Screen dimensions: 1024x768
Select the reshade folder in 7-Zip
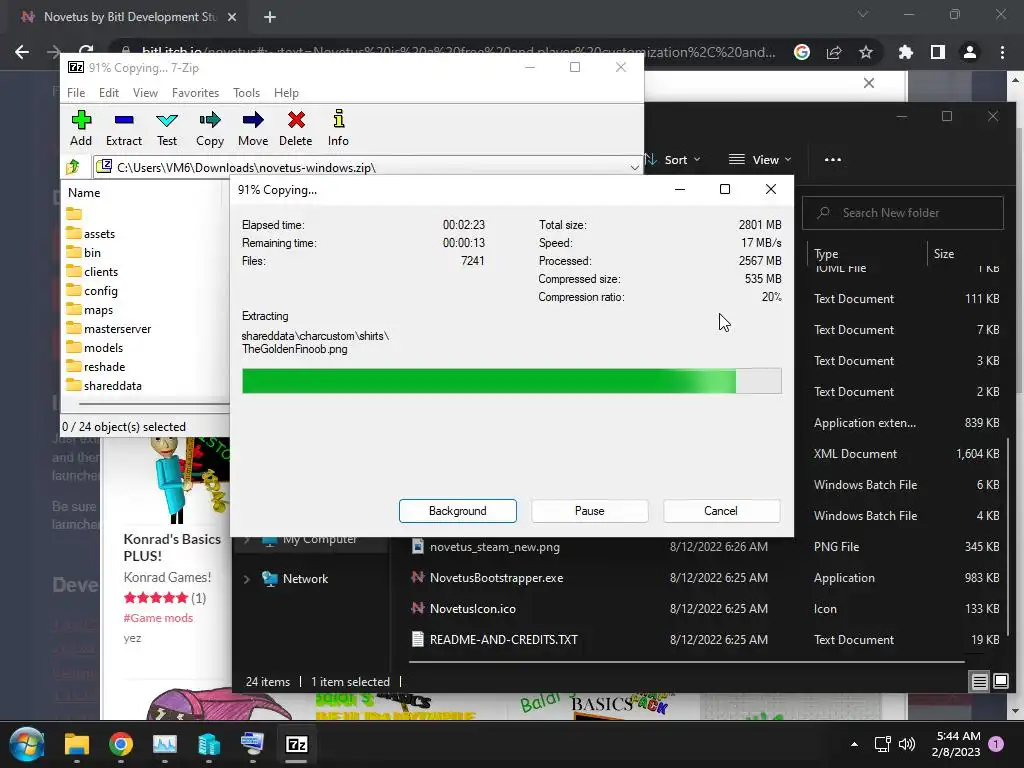pyautogui.click(x=95, y=366)
